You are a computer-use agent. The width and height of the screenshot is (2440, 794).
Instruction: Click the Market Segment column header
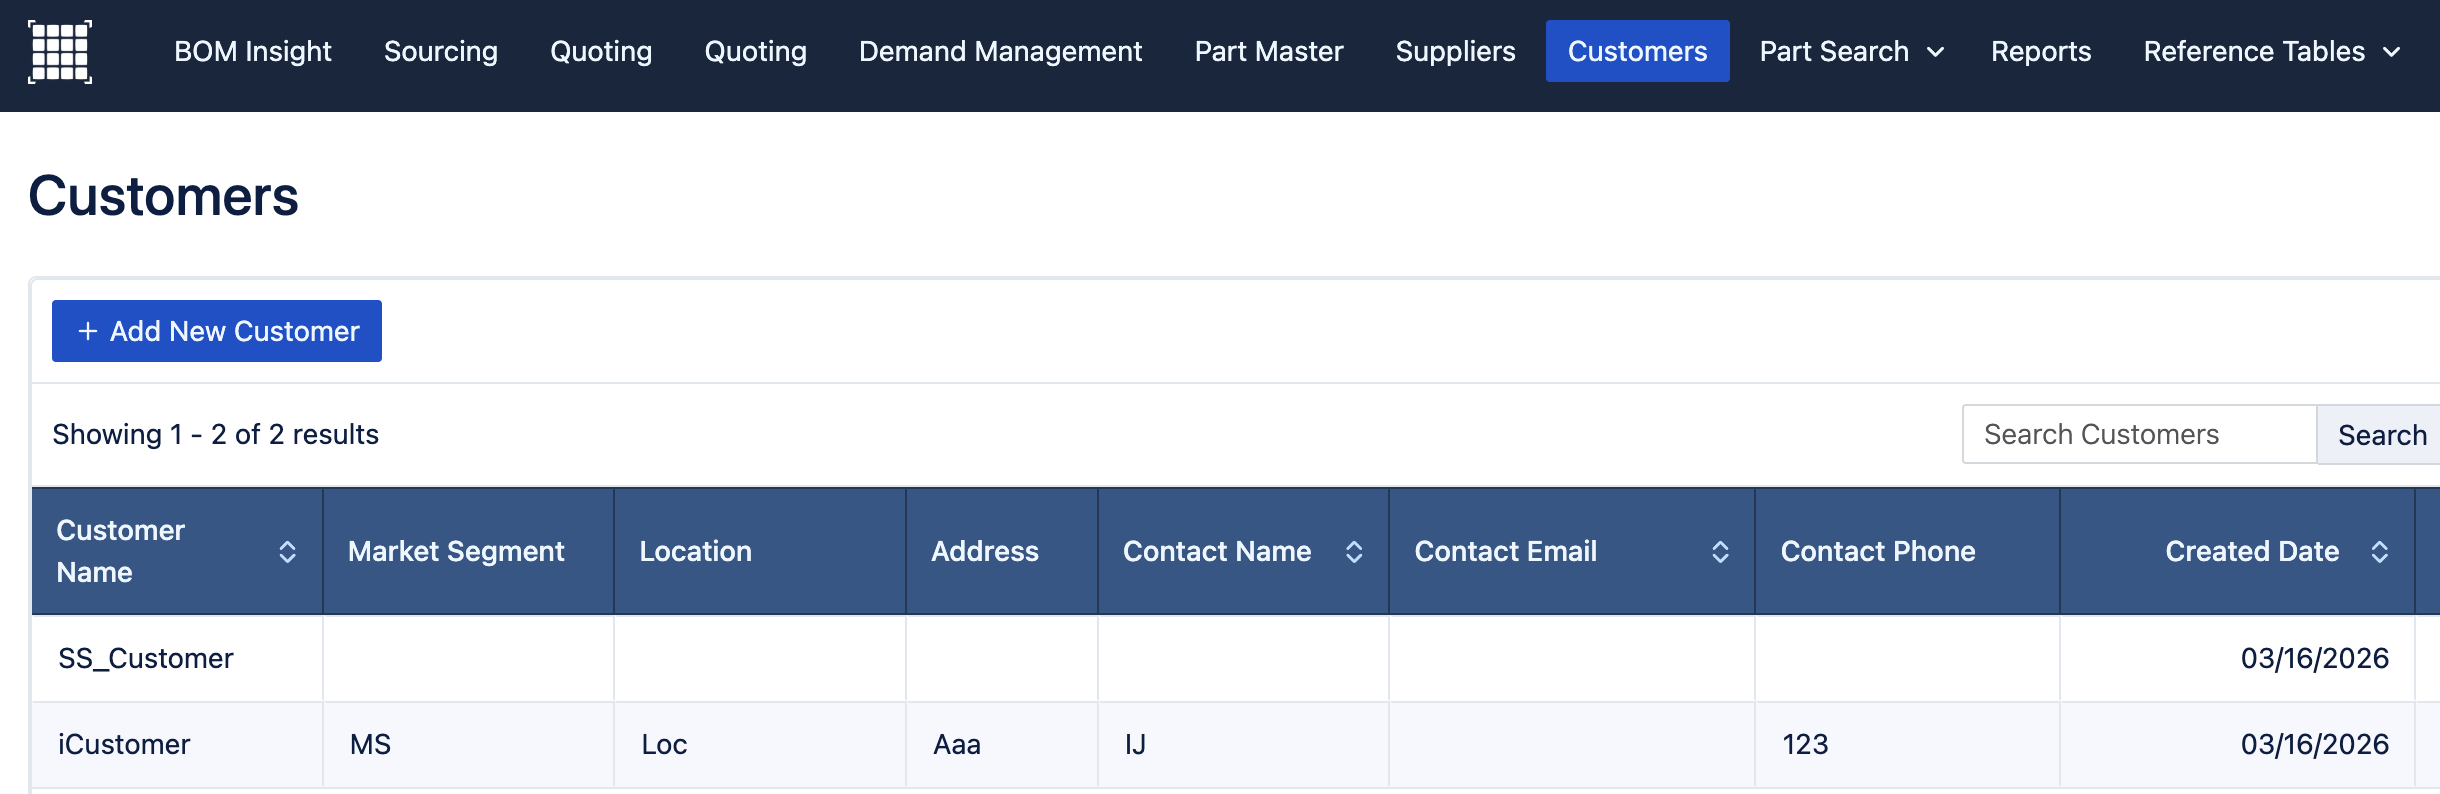(456, 551)
